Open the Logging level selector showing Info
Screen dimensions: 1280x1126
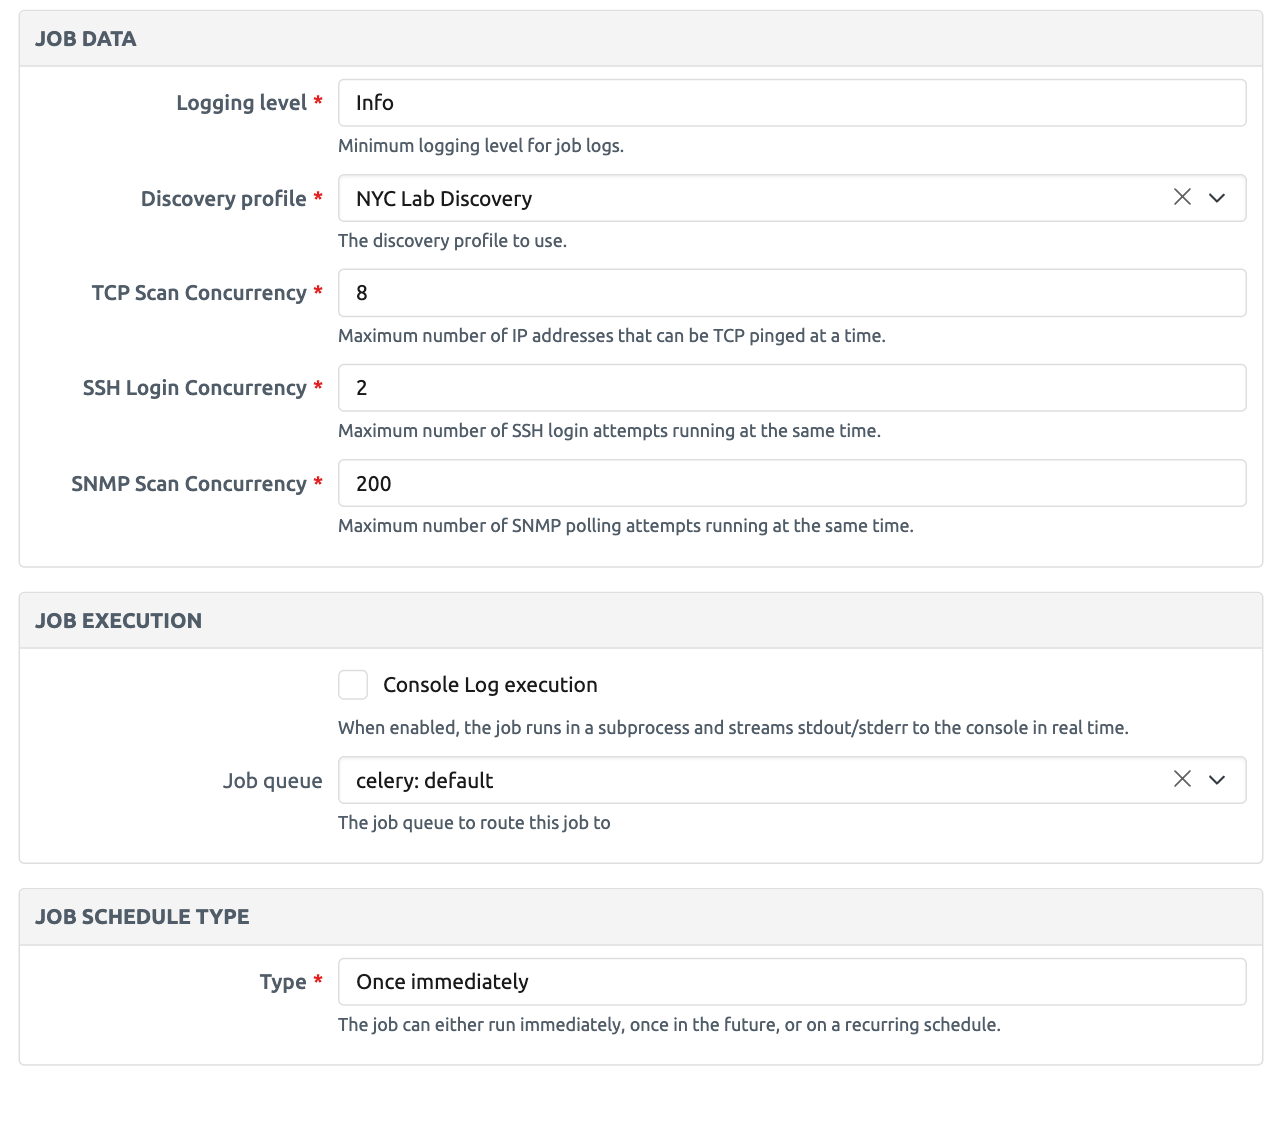791,103
